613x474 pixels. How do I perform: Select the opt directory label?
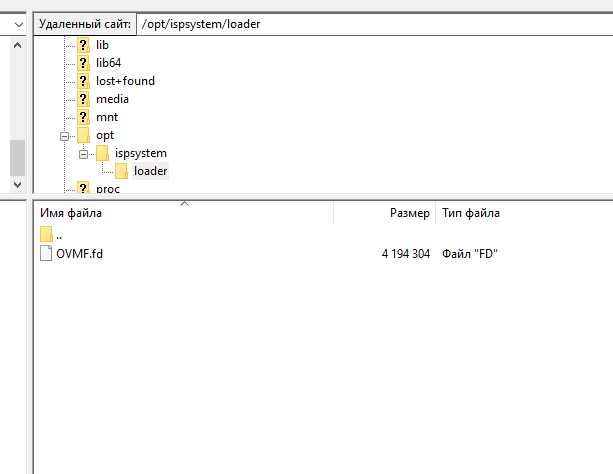click(105, 135)
